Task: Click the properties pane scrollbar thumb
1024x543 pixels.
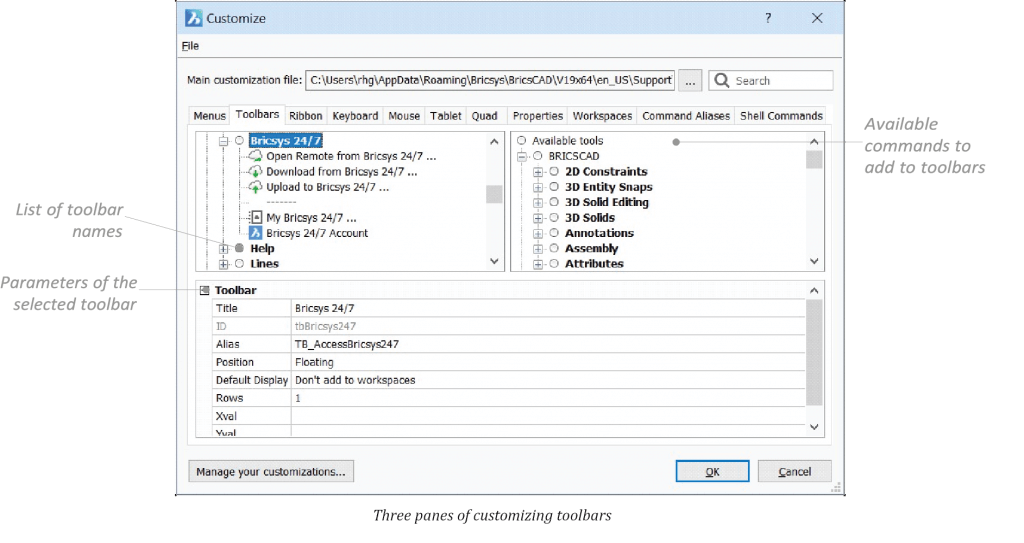Action: click(814, 352)
